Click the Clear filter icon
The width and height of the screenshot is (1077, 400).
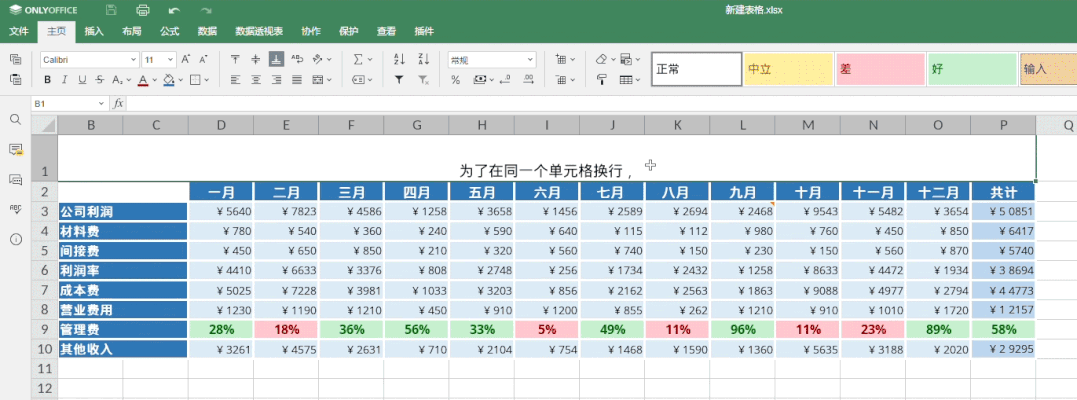(423, 80)
